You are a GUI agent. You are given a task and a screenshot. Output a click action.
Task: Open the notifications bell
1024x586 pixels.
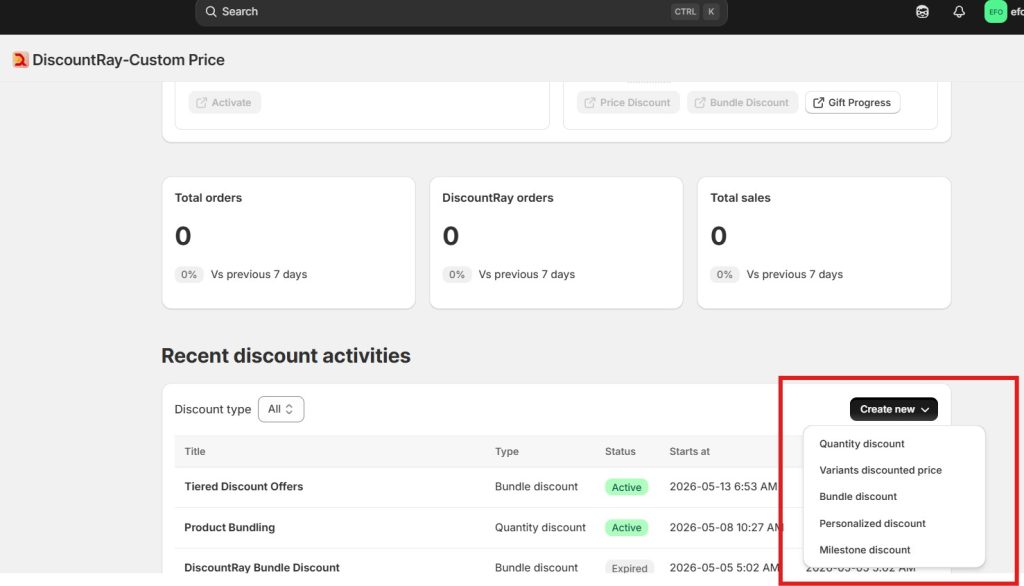coord(959,12)
